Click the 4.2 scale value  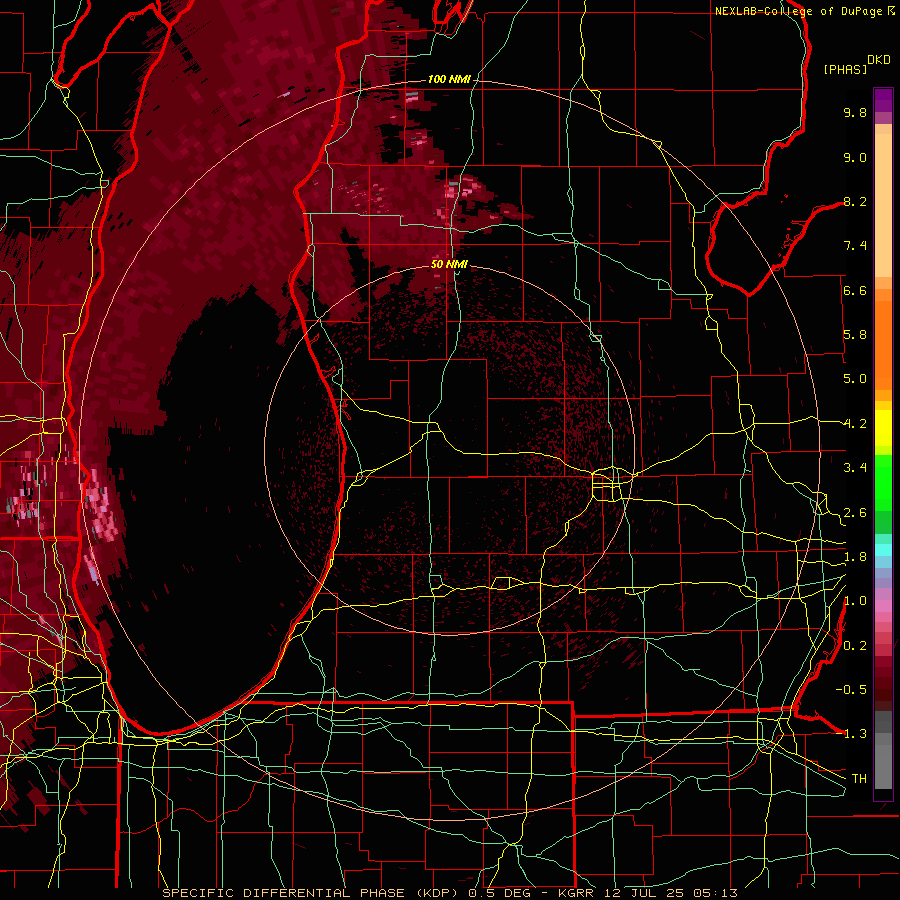point(855,424)
